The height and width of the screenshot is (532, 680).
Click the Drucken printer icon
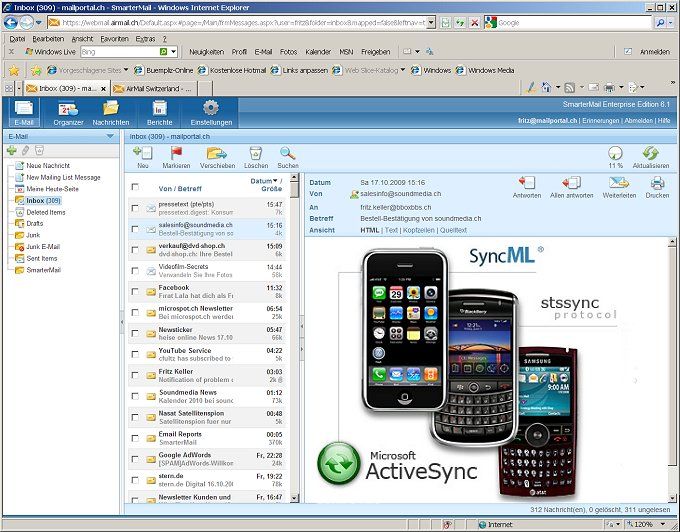657,183
